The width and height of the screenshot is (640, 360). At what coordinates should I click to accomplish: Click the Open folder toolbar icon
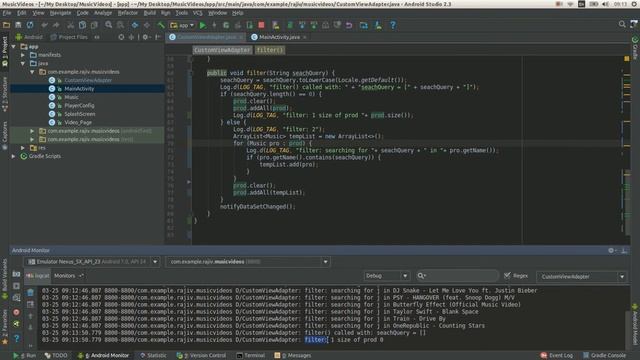click(6, 25)
